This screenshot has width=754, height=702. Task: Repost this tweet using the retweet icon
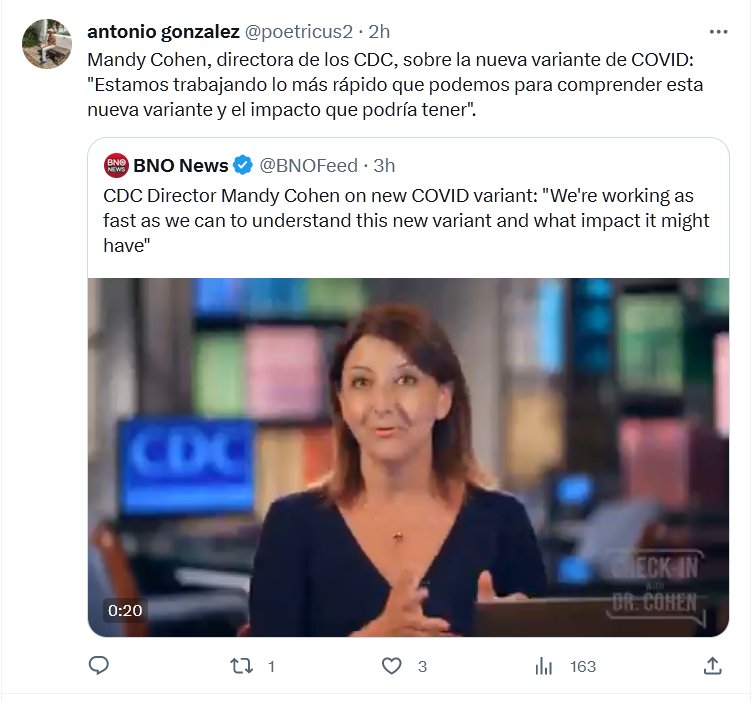243,666
